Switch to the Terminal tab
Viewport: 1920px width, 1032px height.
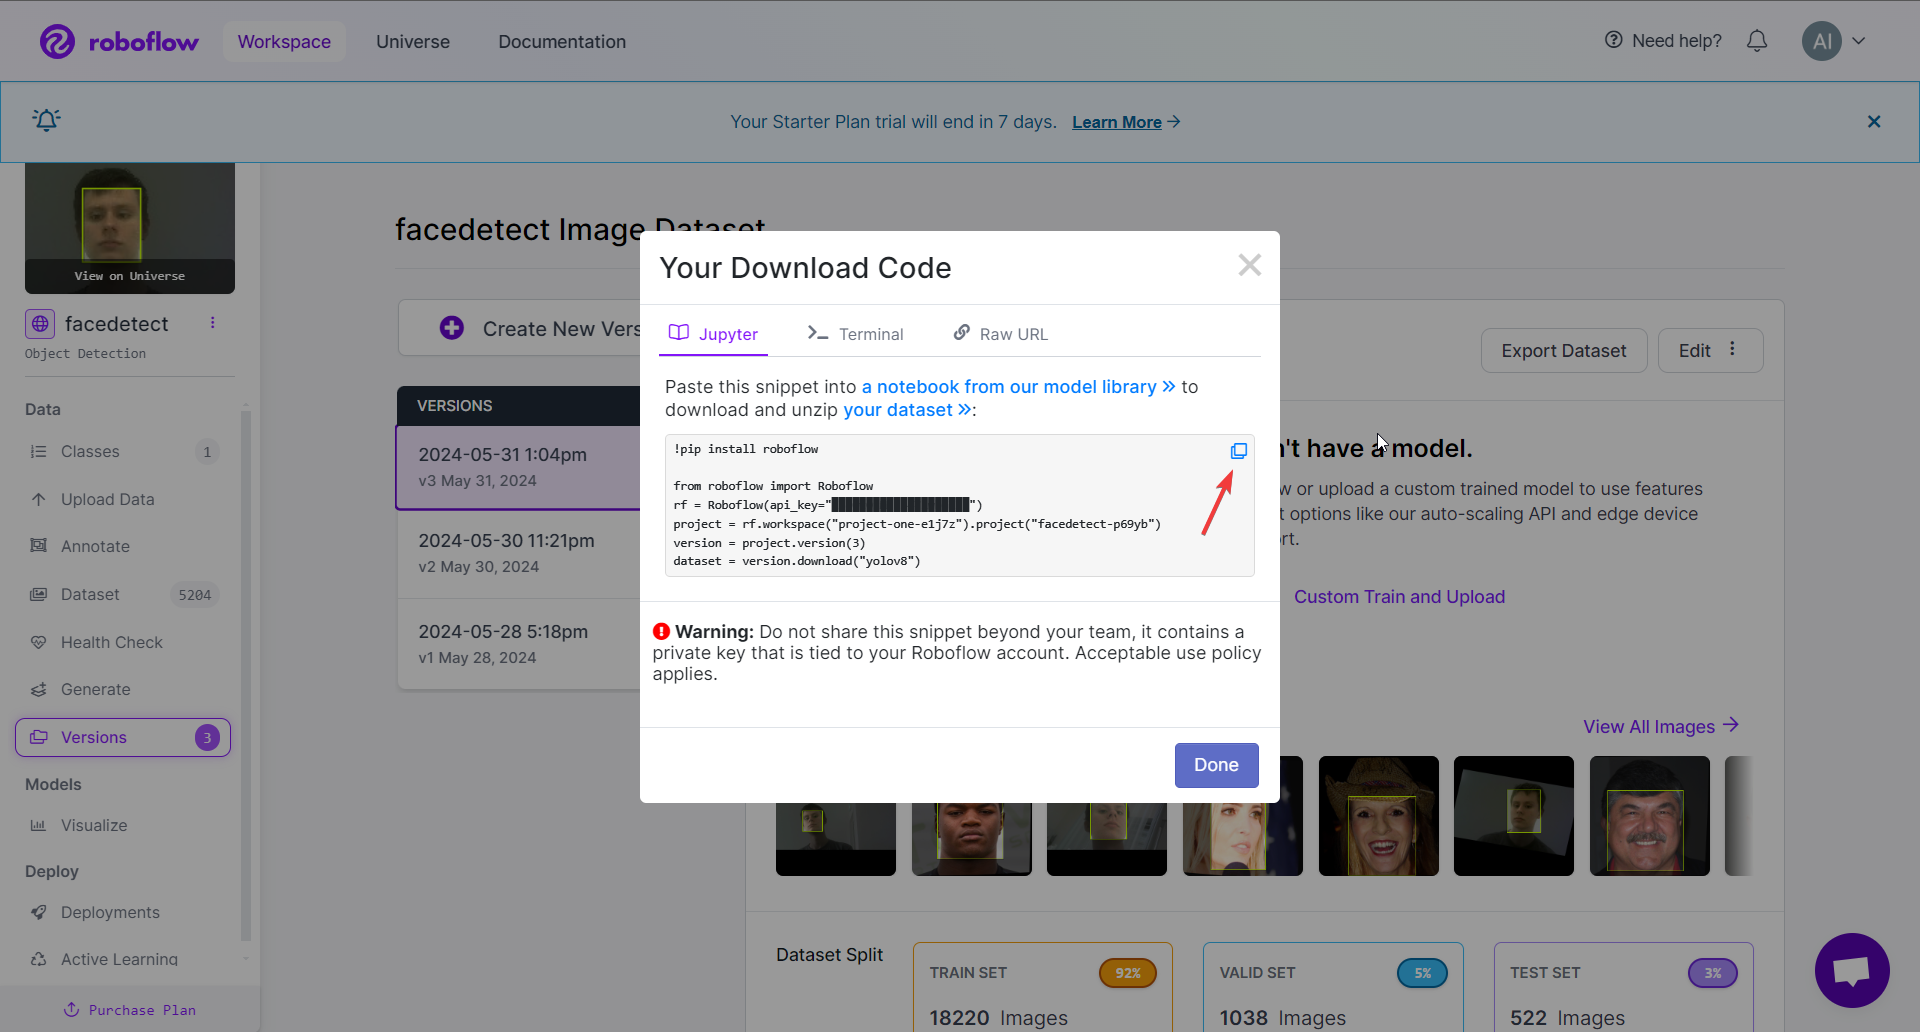pos(856,334)
